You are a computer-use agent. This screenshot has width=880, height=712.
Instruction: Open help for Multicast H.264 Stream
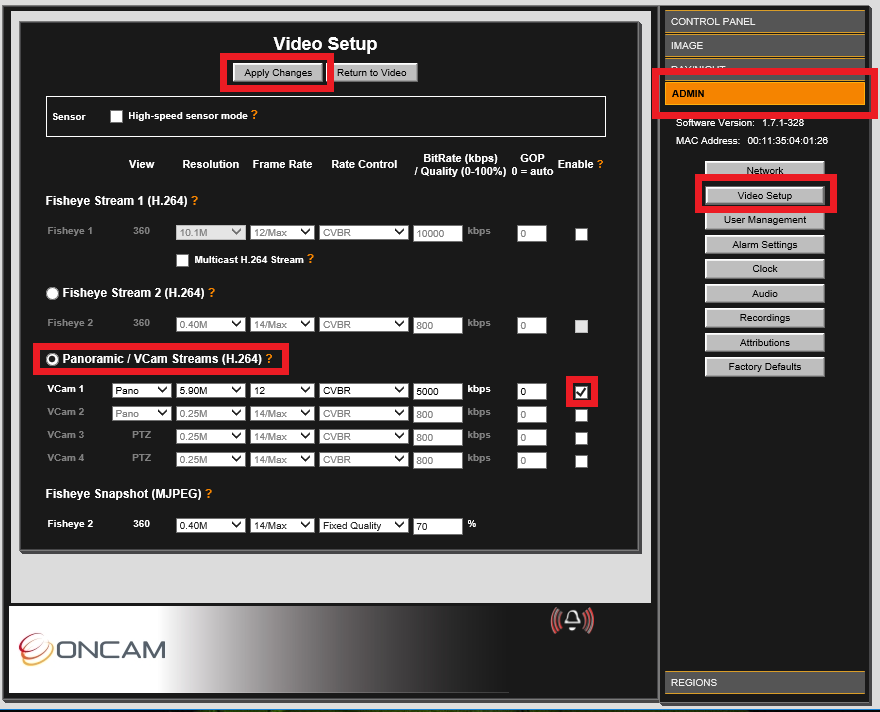tap(310, 259)
